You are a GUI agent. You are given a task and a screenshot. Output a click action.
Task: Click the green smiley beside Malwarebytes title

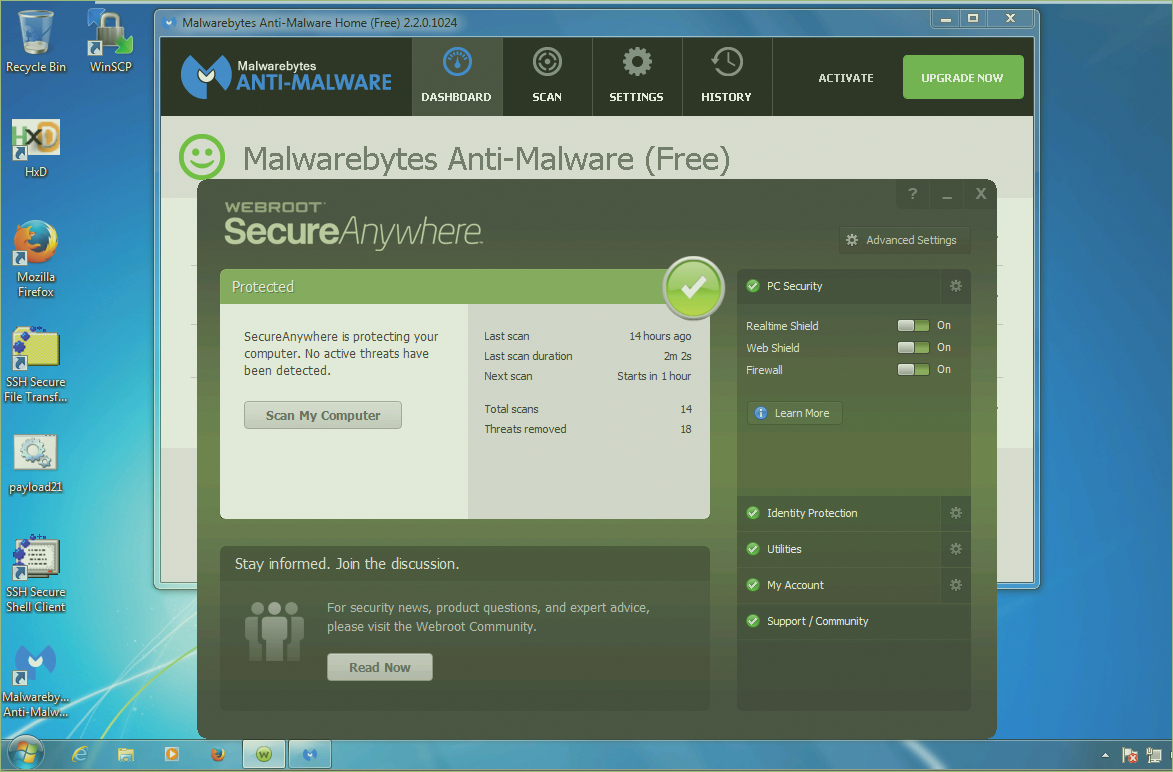point(200,158)
